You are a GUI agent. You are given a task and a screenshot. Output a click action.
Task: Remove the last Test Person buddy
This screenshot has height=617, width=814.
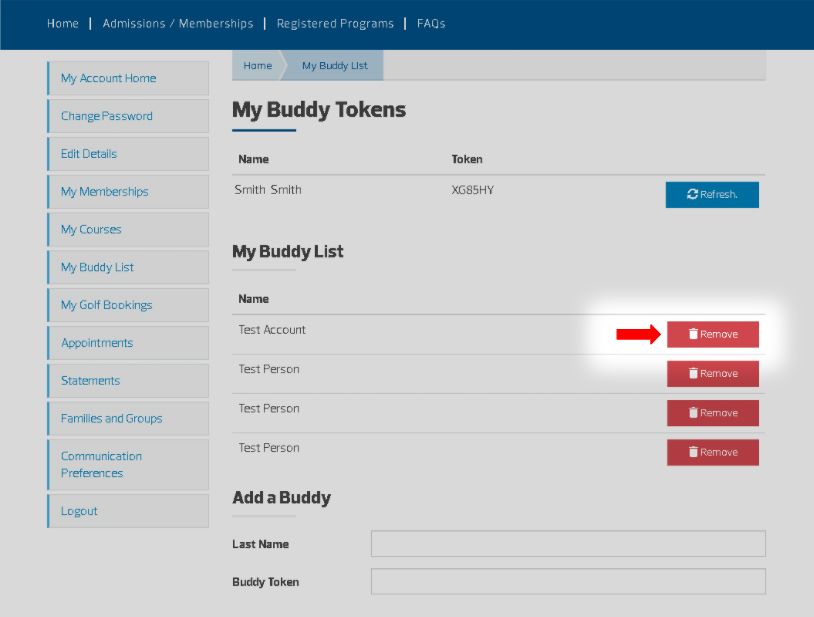712,452
